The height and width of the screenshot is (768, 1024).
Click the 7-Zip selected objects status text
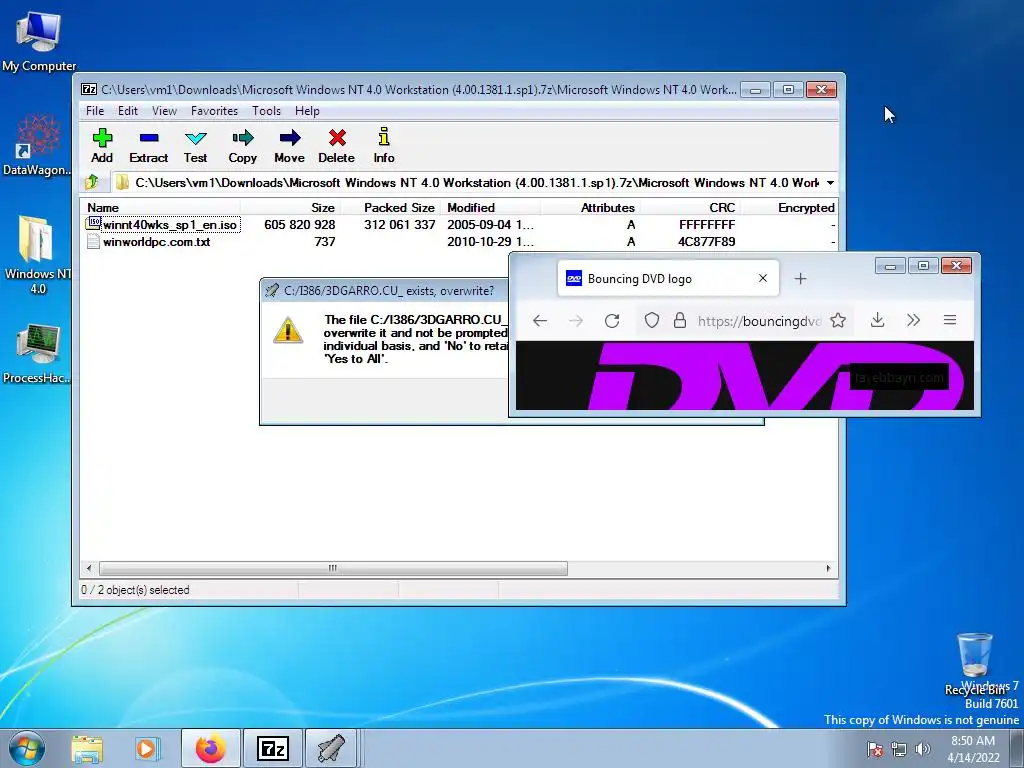(x=135, y=590)
